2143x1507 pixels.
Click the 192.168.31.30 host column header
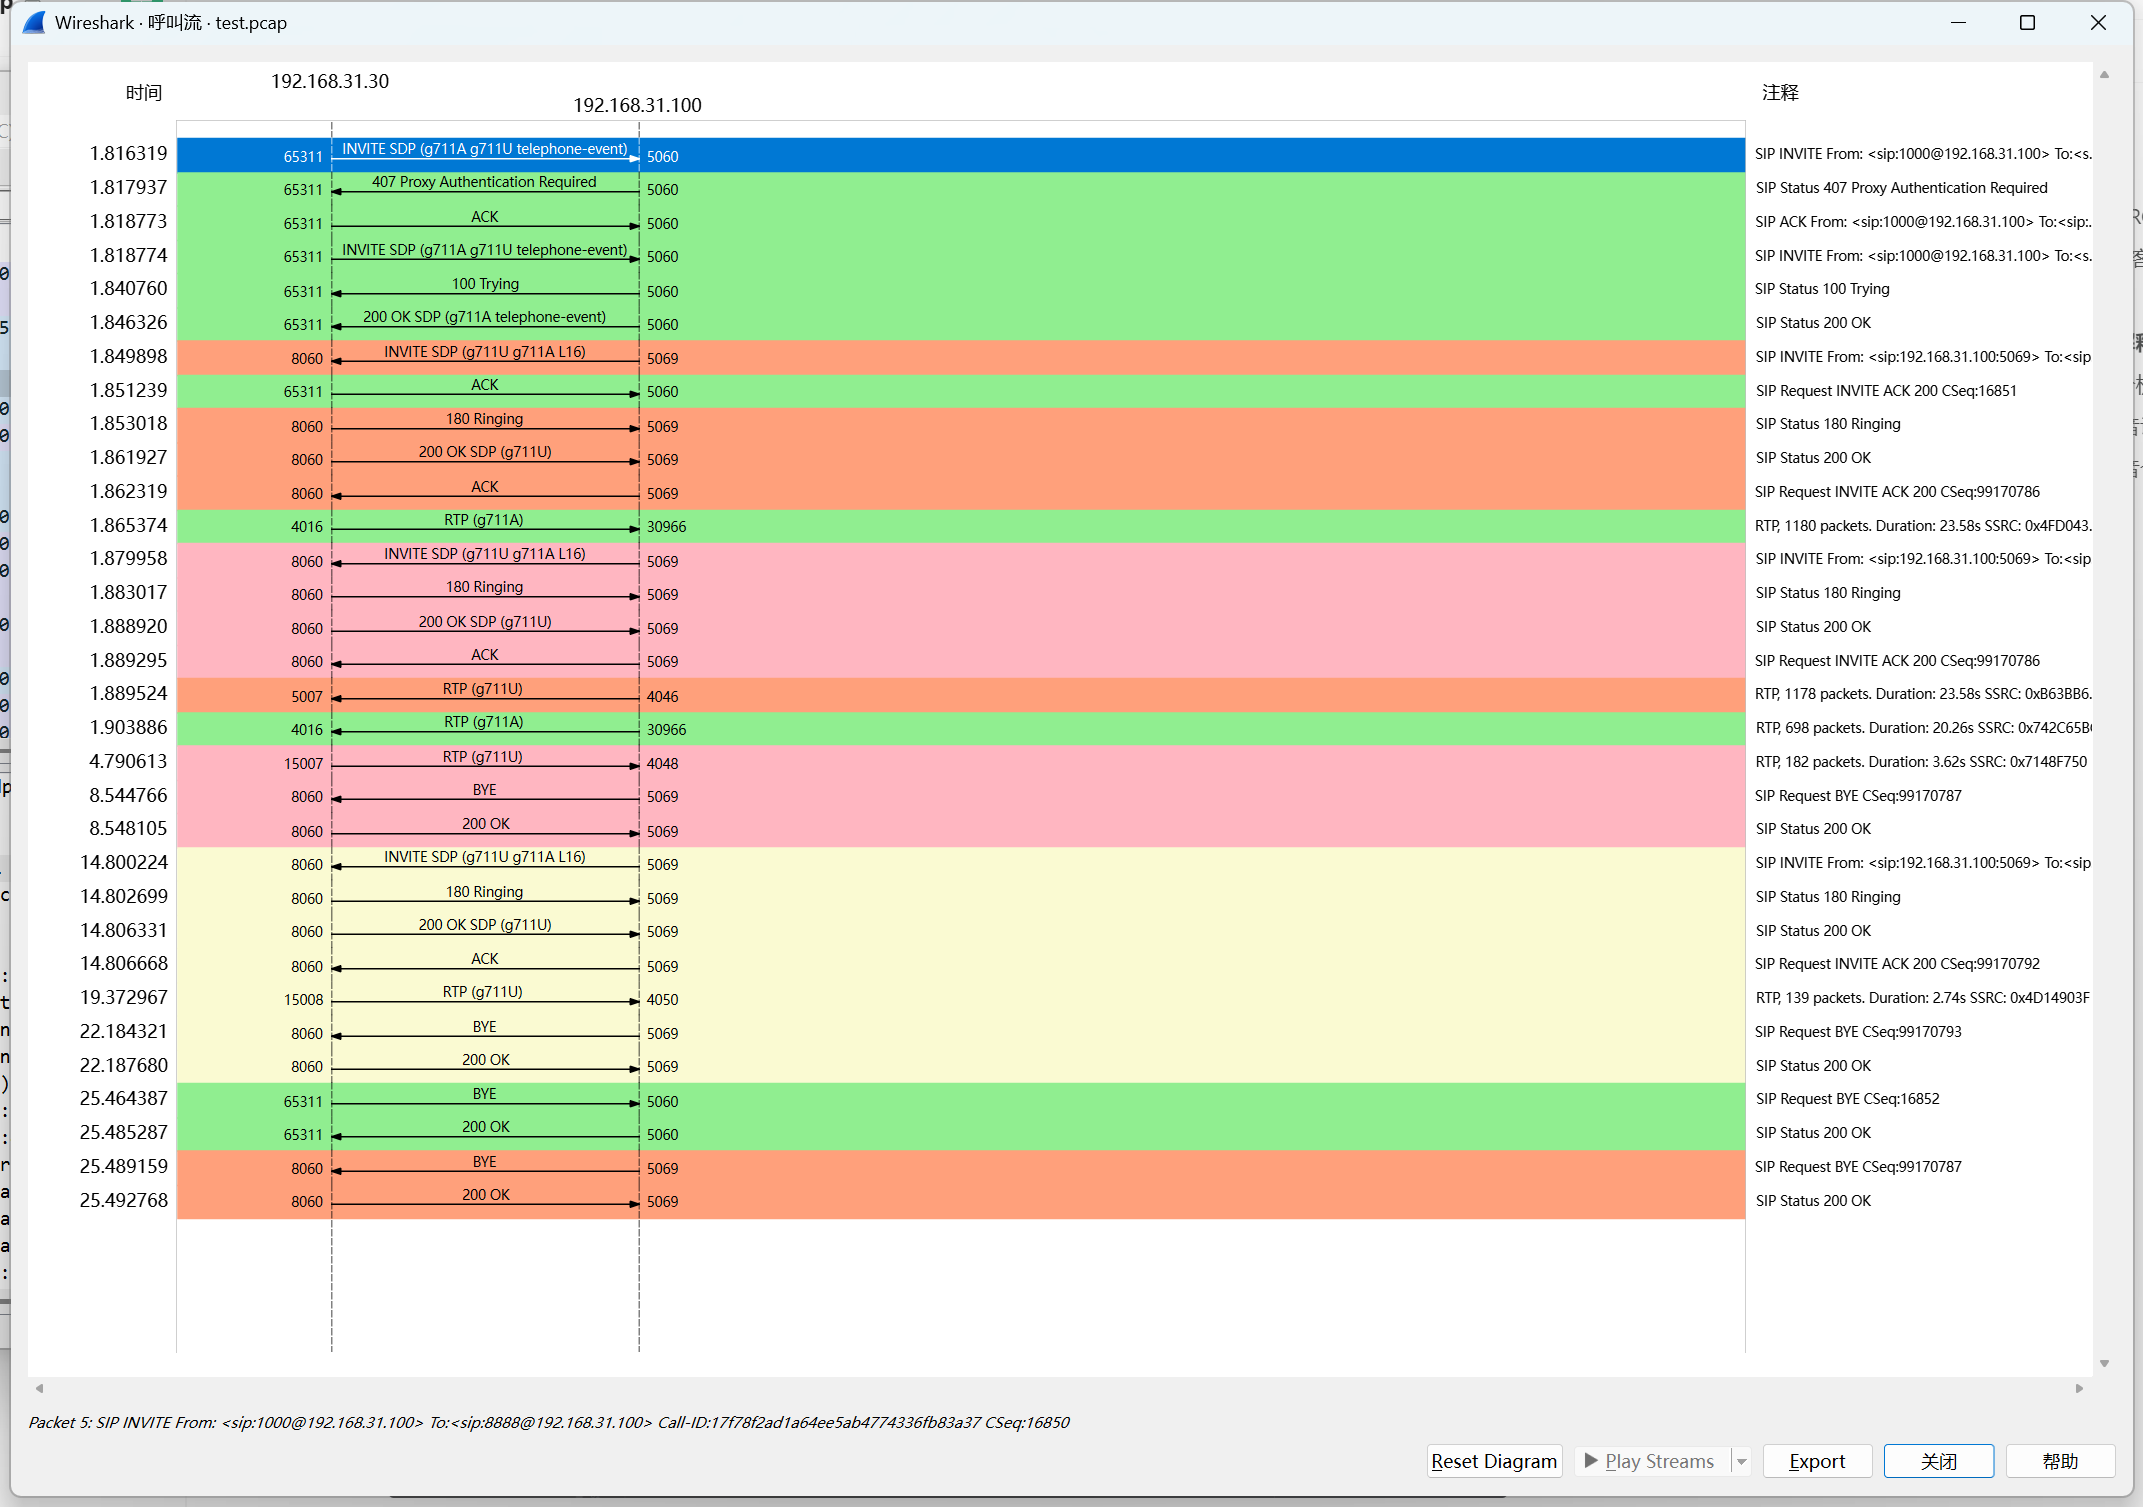(330, 81)
